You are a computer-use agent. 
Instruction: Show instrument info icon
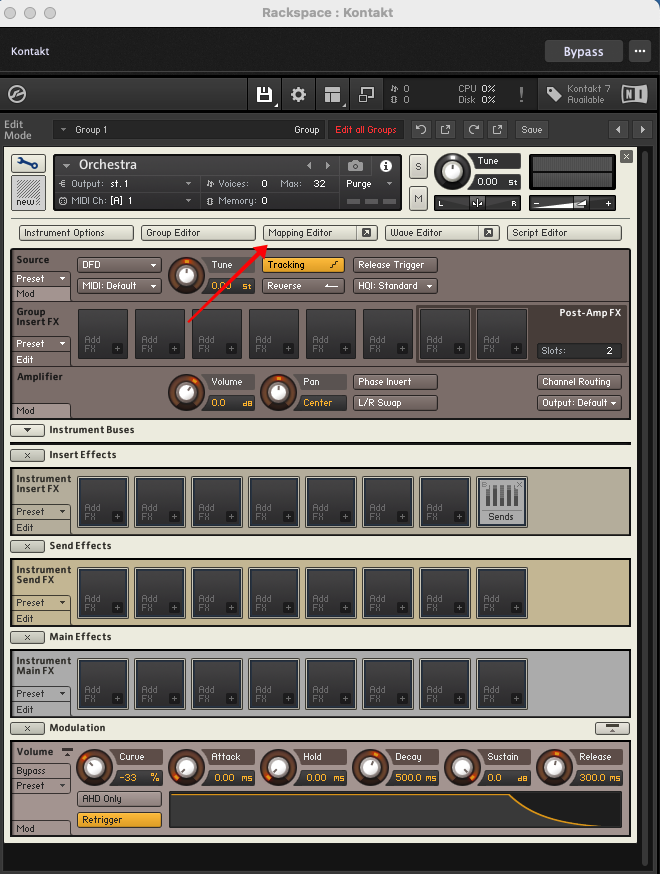(x=386, y=166)
